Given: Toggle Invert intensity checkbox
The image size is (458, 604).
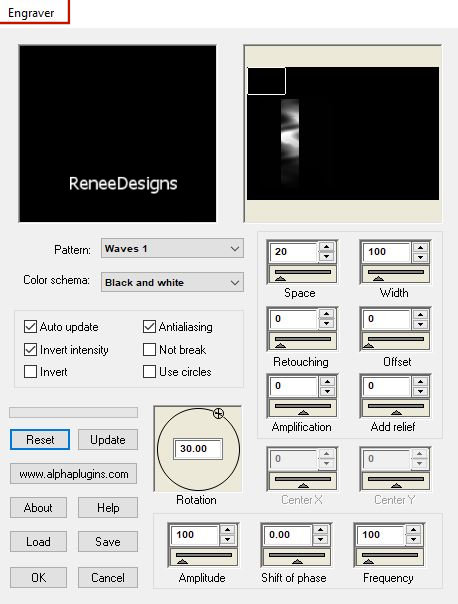Looking at the screenshot, I should 30,349.
